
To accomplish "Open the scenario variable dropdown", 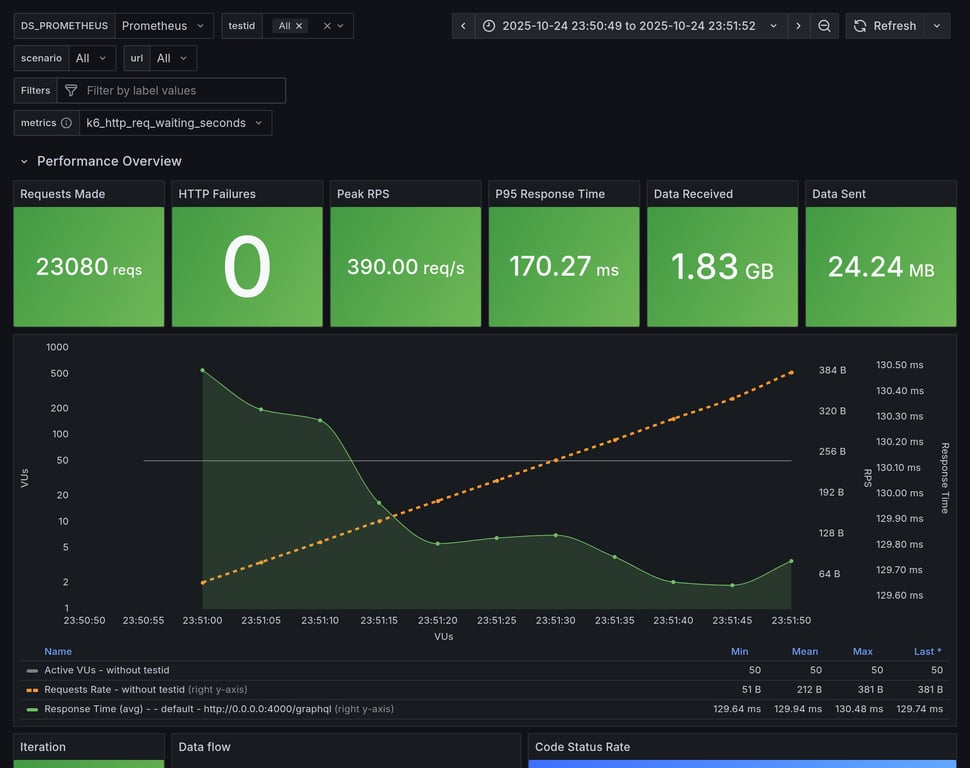I will point(92,58).
